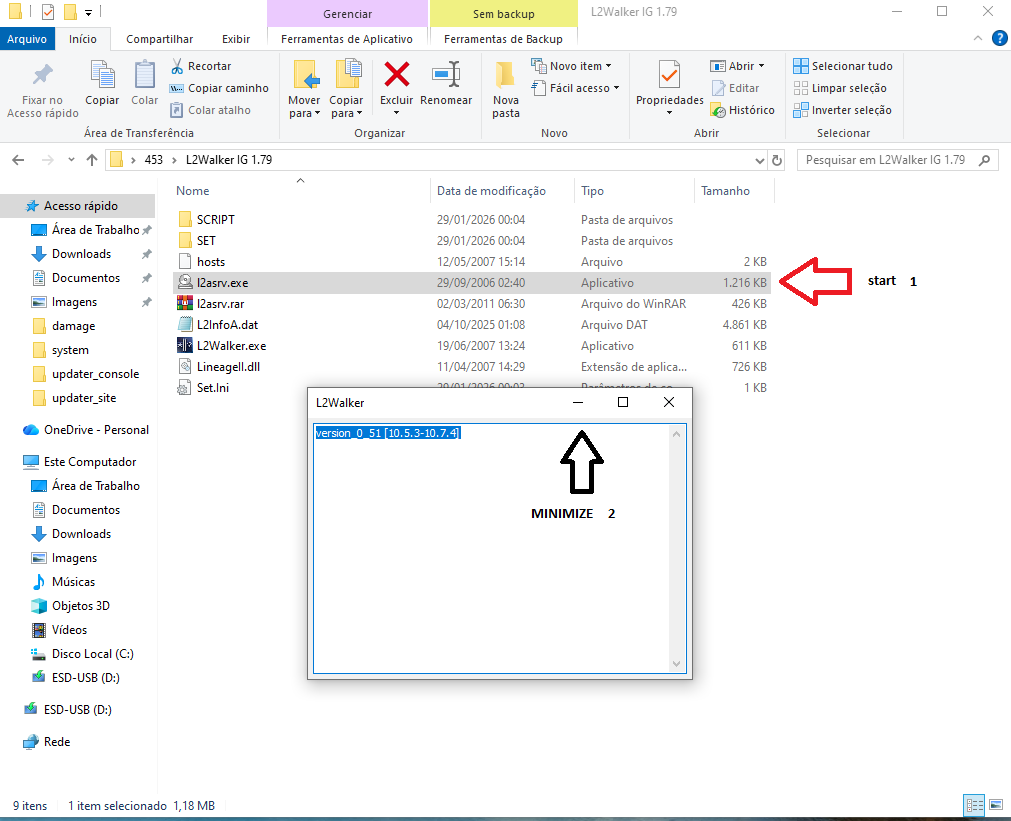The width and height of the screenshot is (1011, 821).
Task: Select the SCRIPT folder
Action: click(x=216, y=220)
